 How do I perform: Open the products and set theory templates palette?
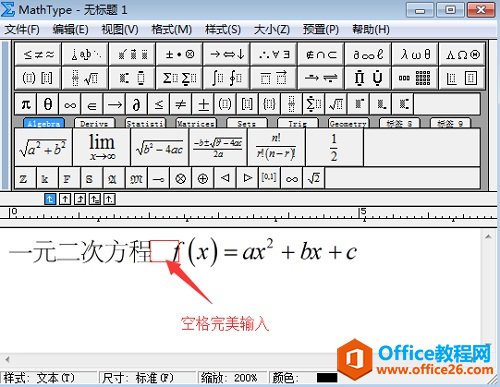[x=368, y=78]
